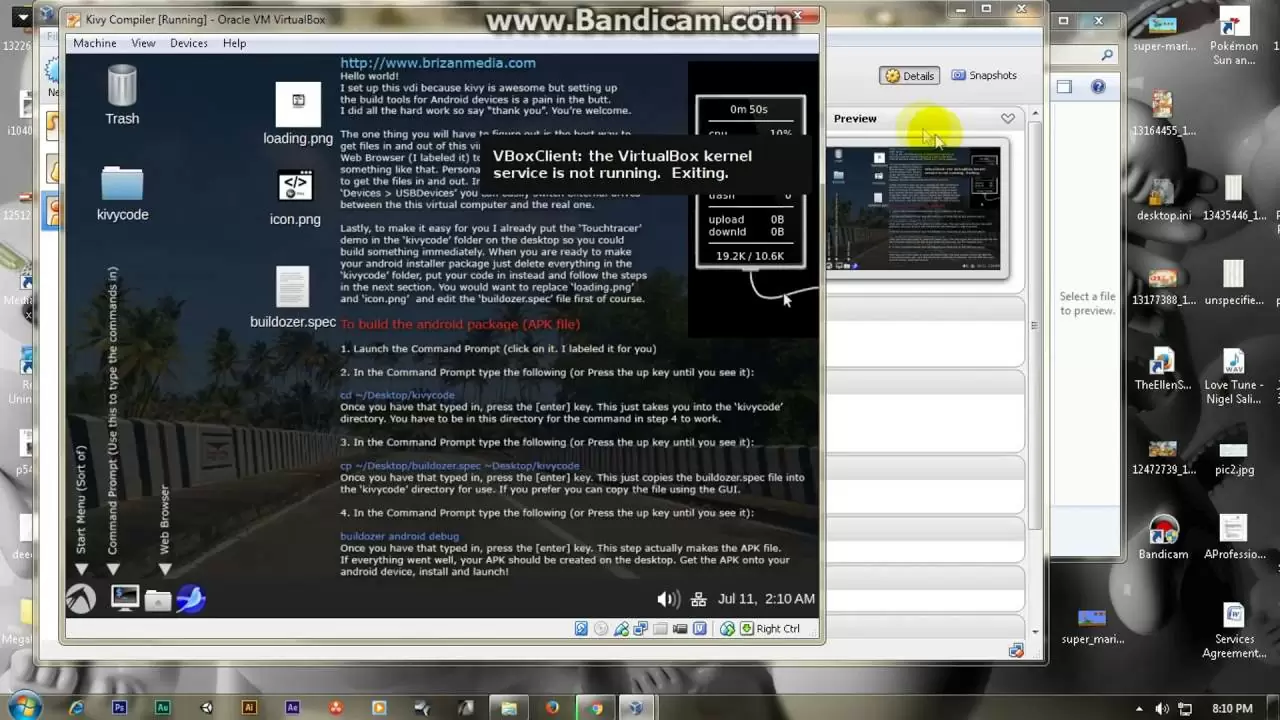Open the Windows Start button

[25, 706]
